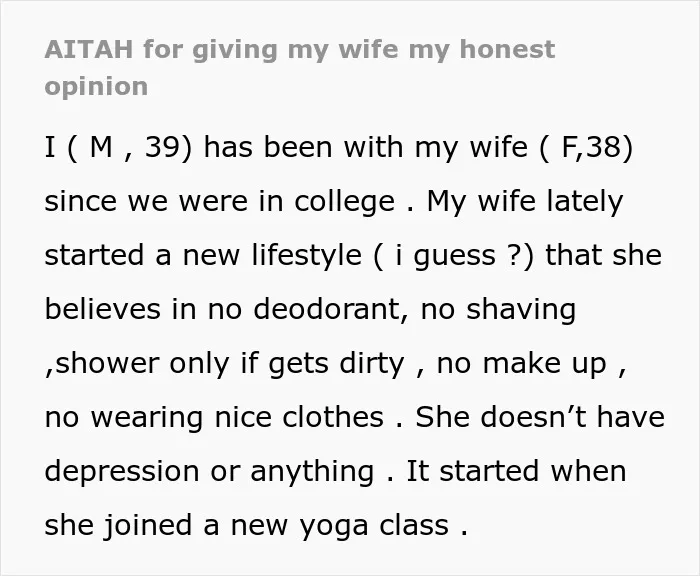The image size is (700, 576).
Task: Click the word "doesn't" in the post
Action: tap(533, 417)
